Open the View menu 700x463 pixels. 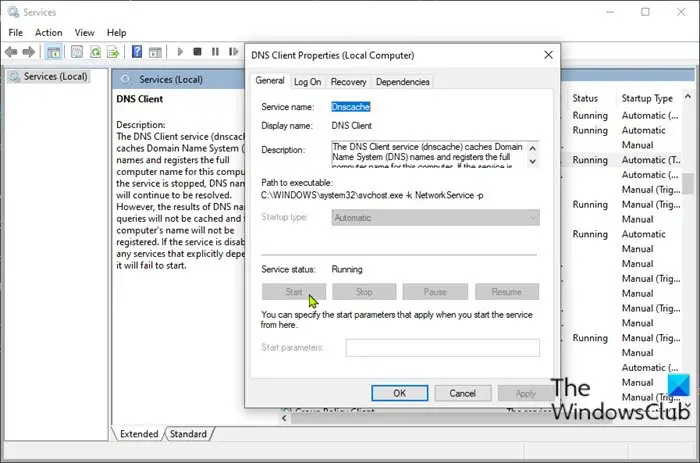[84, 33]
